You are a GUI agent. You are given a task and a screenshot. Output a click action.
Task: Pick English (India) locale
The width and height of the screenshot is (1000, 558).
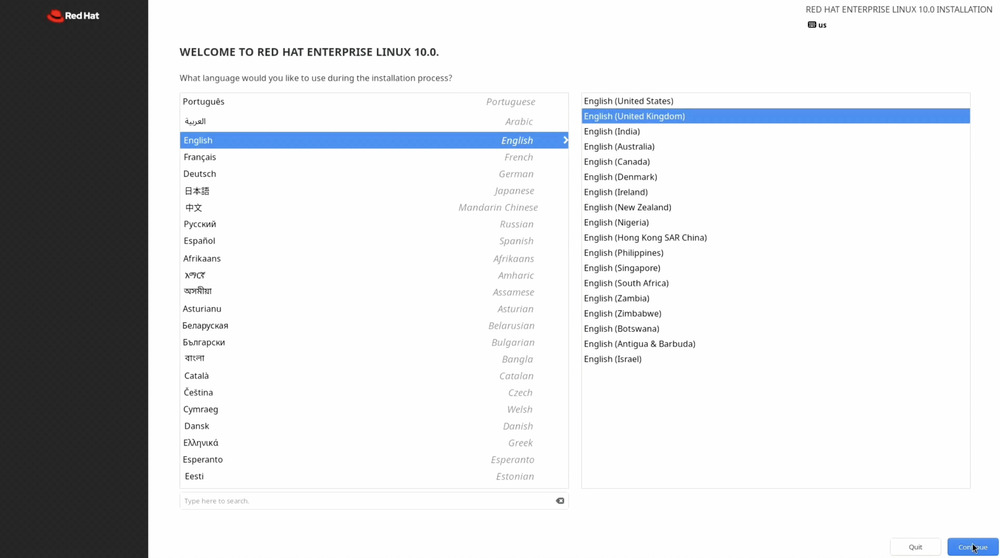point(612,132)
